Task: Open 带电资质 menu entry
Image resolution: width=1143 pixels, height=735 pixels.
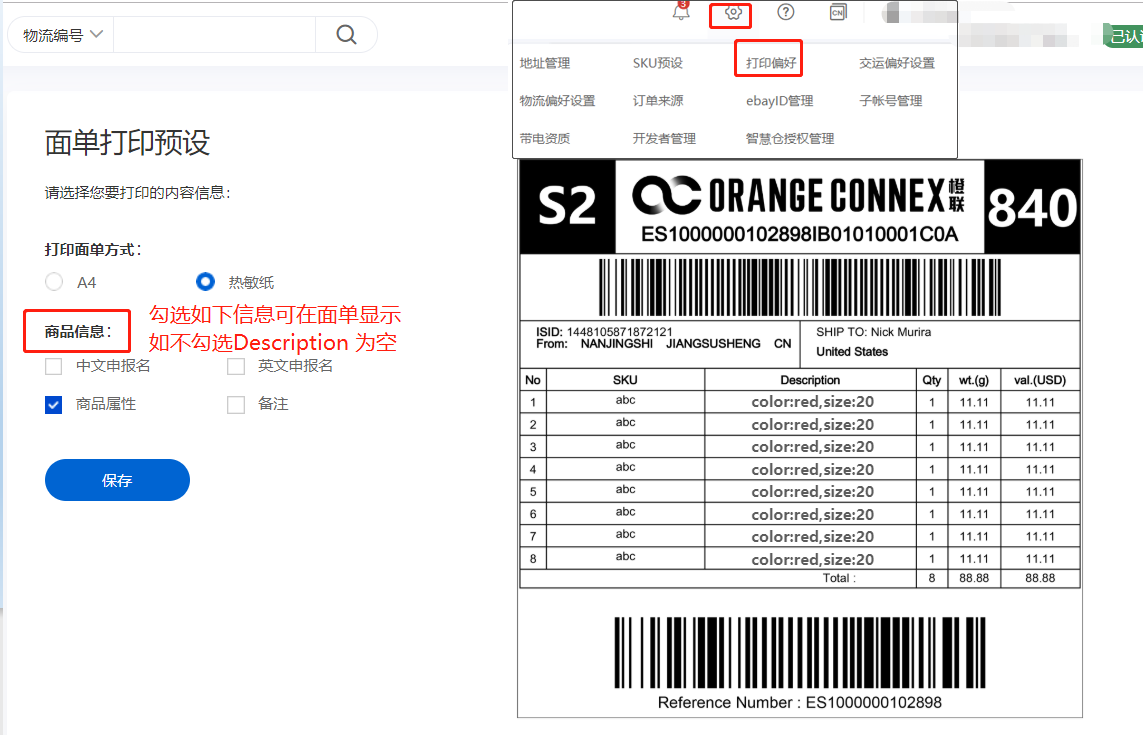Action: coord(545,139)
